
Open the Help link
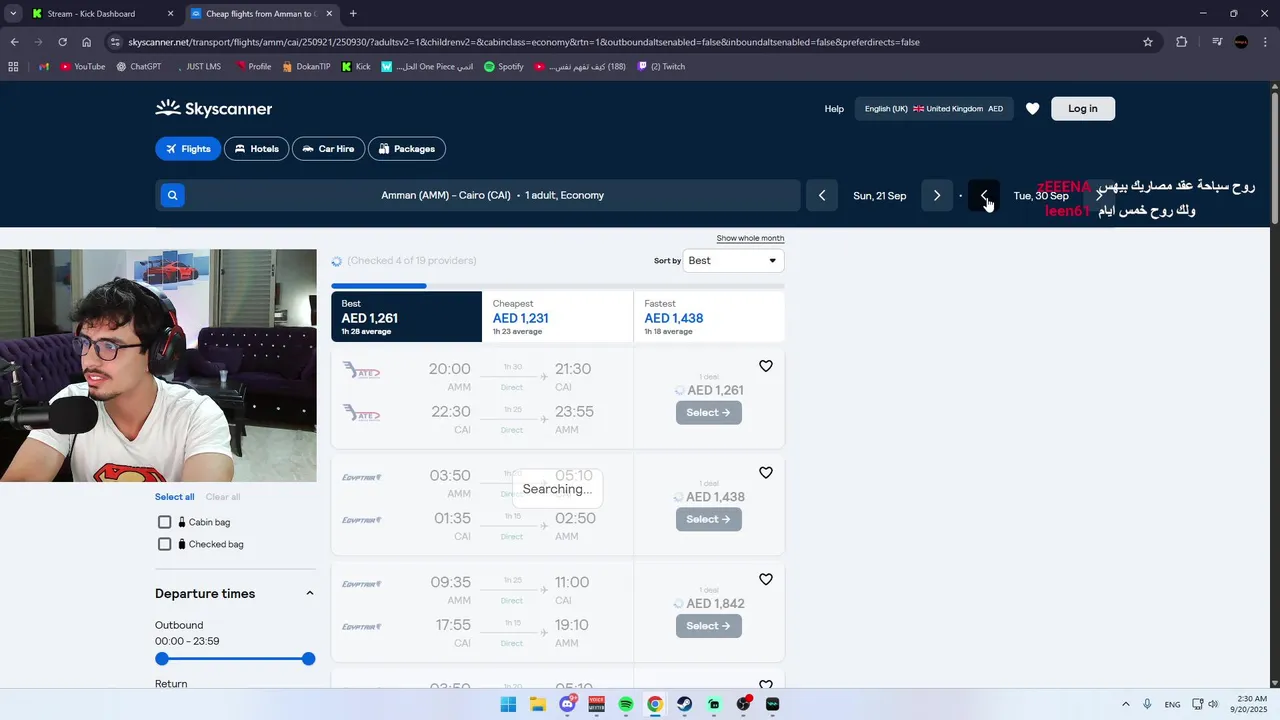tap(834, 109)
